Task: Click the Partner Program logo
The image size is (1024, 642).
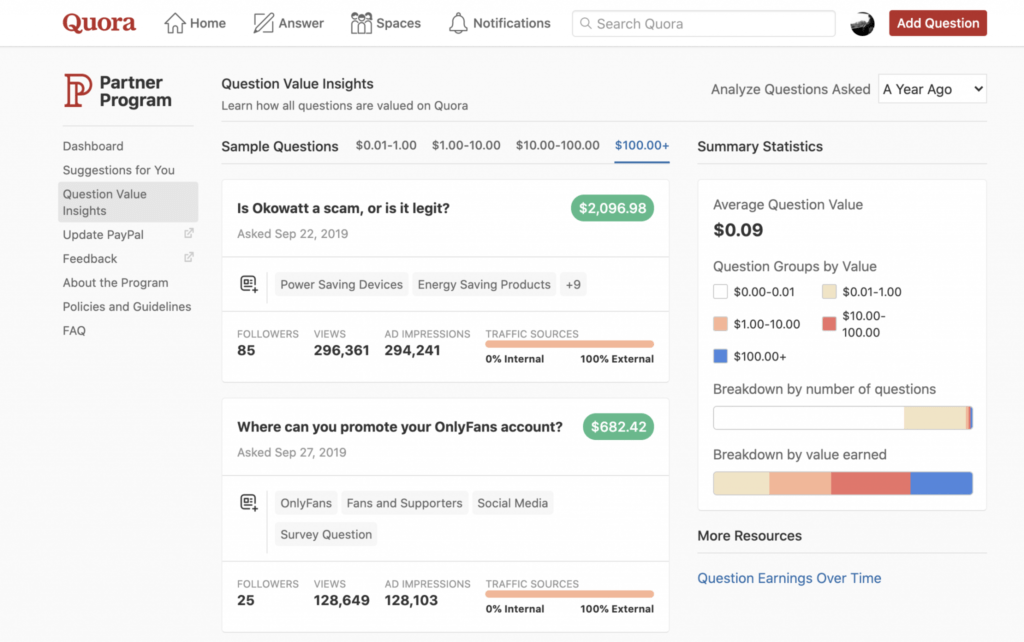Action: 118,91
